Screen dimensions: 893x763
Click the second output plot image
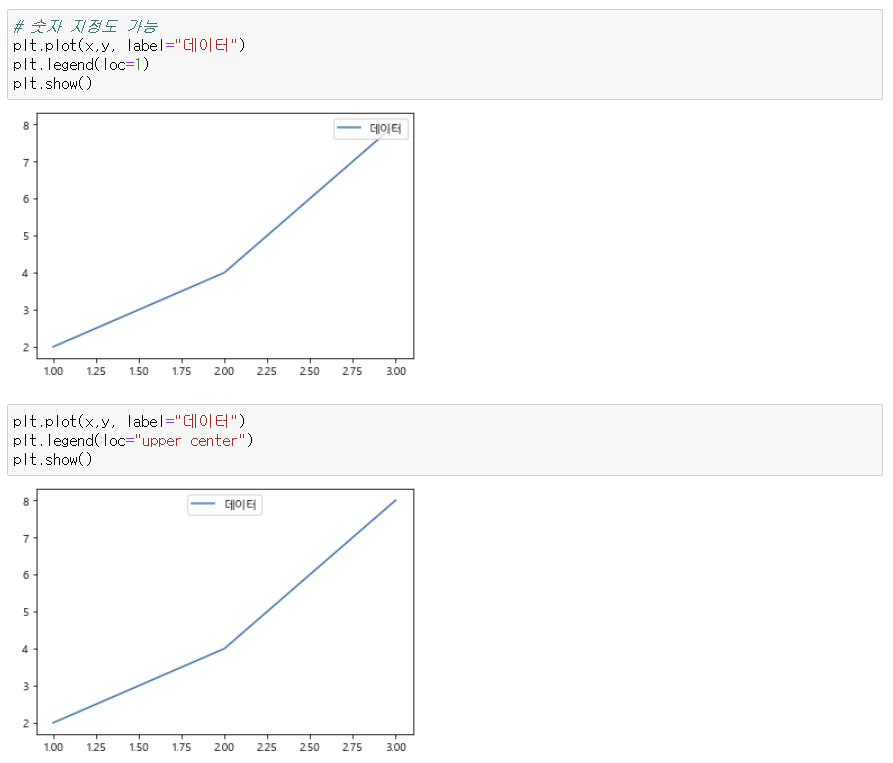[216, 621]
